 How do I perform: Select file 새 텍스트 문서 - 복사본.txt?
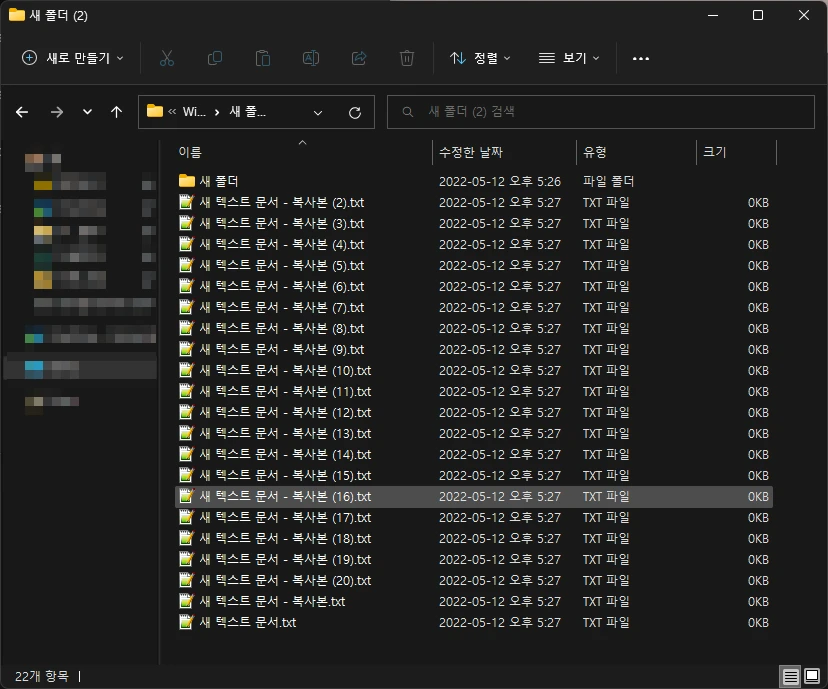click(x=474, y=601)
